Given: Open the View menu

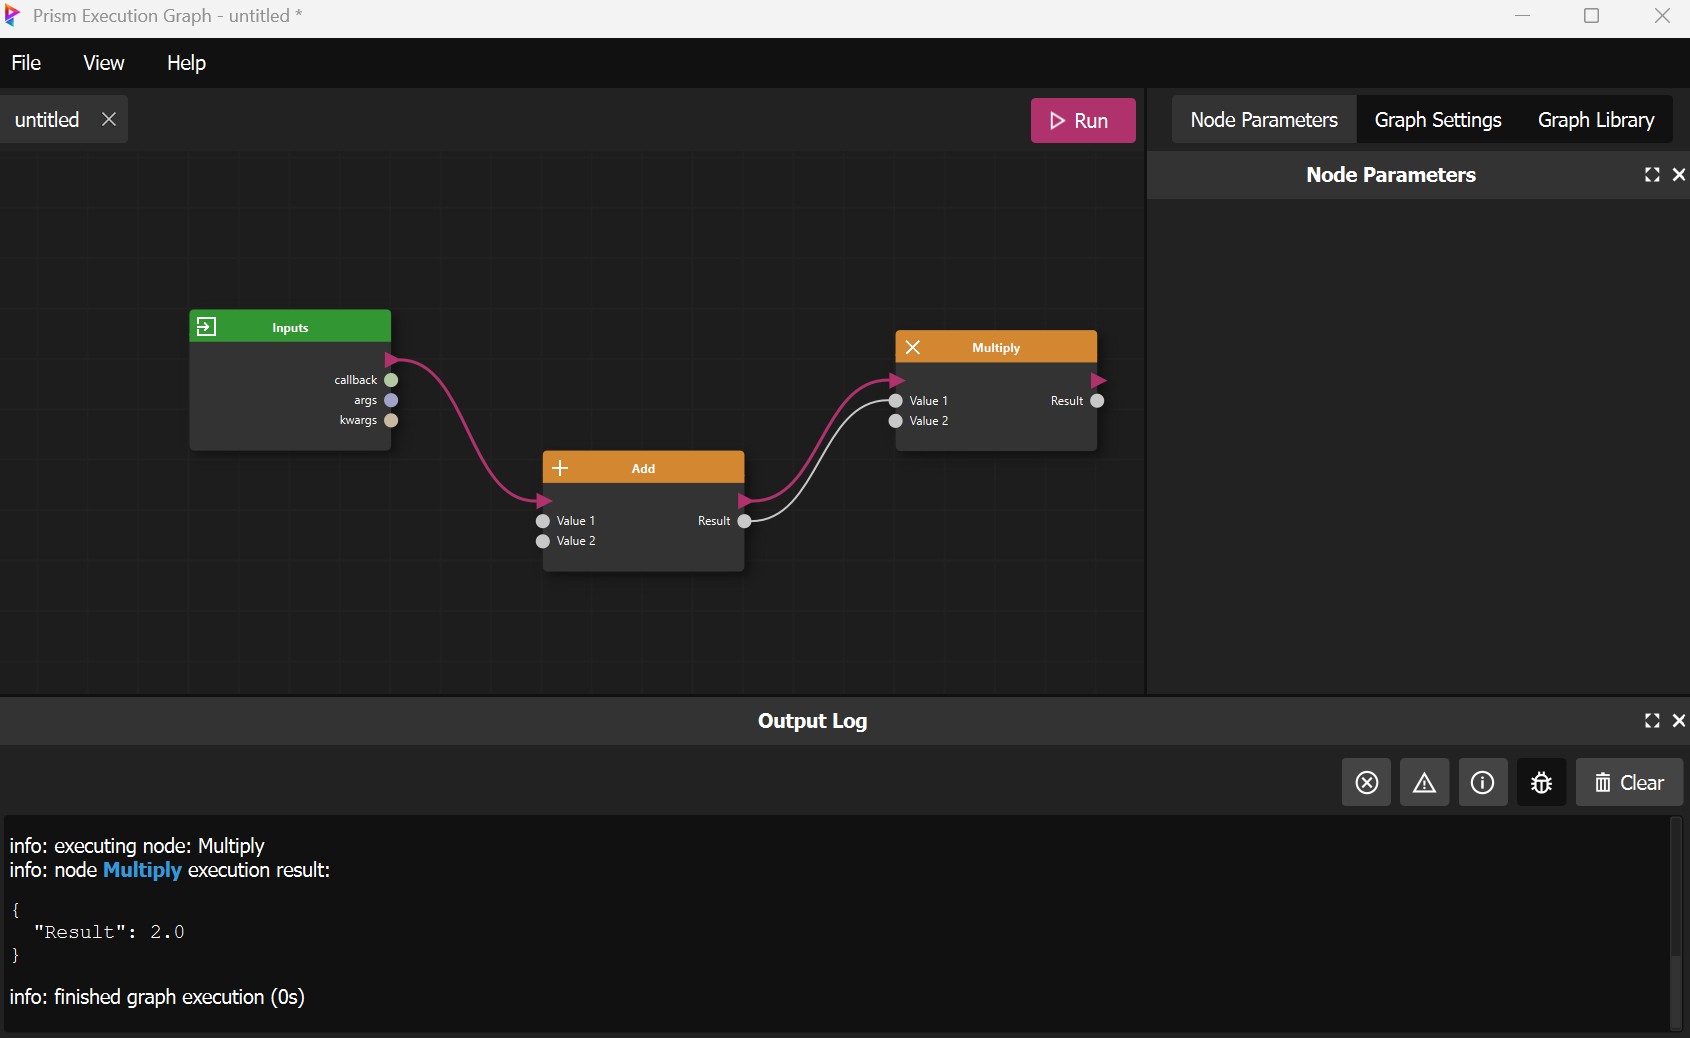Looking at the screenshot, I should 103,63.
